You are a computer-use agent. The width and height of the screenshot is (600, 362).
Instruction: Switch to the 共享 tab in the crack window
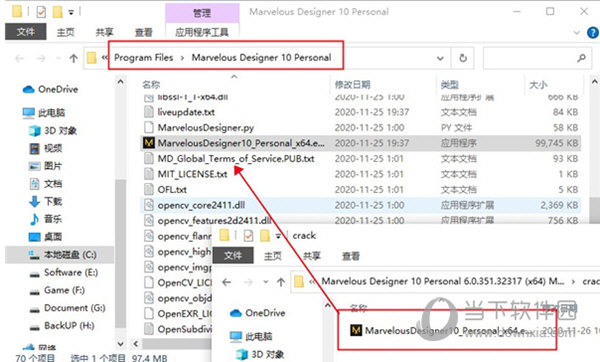click(x=311, y=256)
